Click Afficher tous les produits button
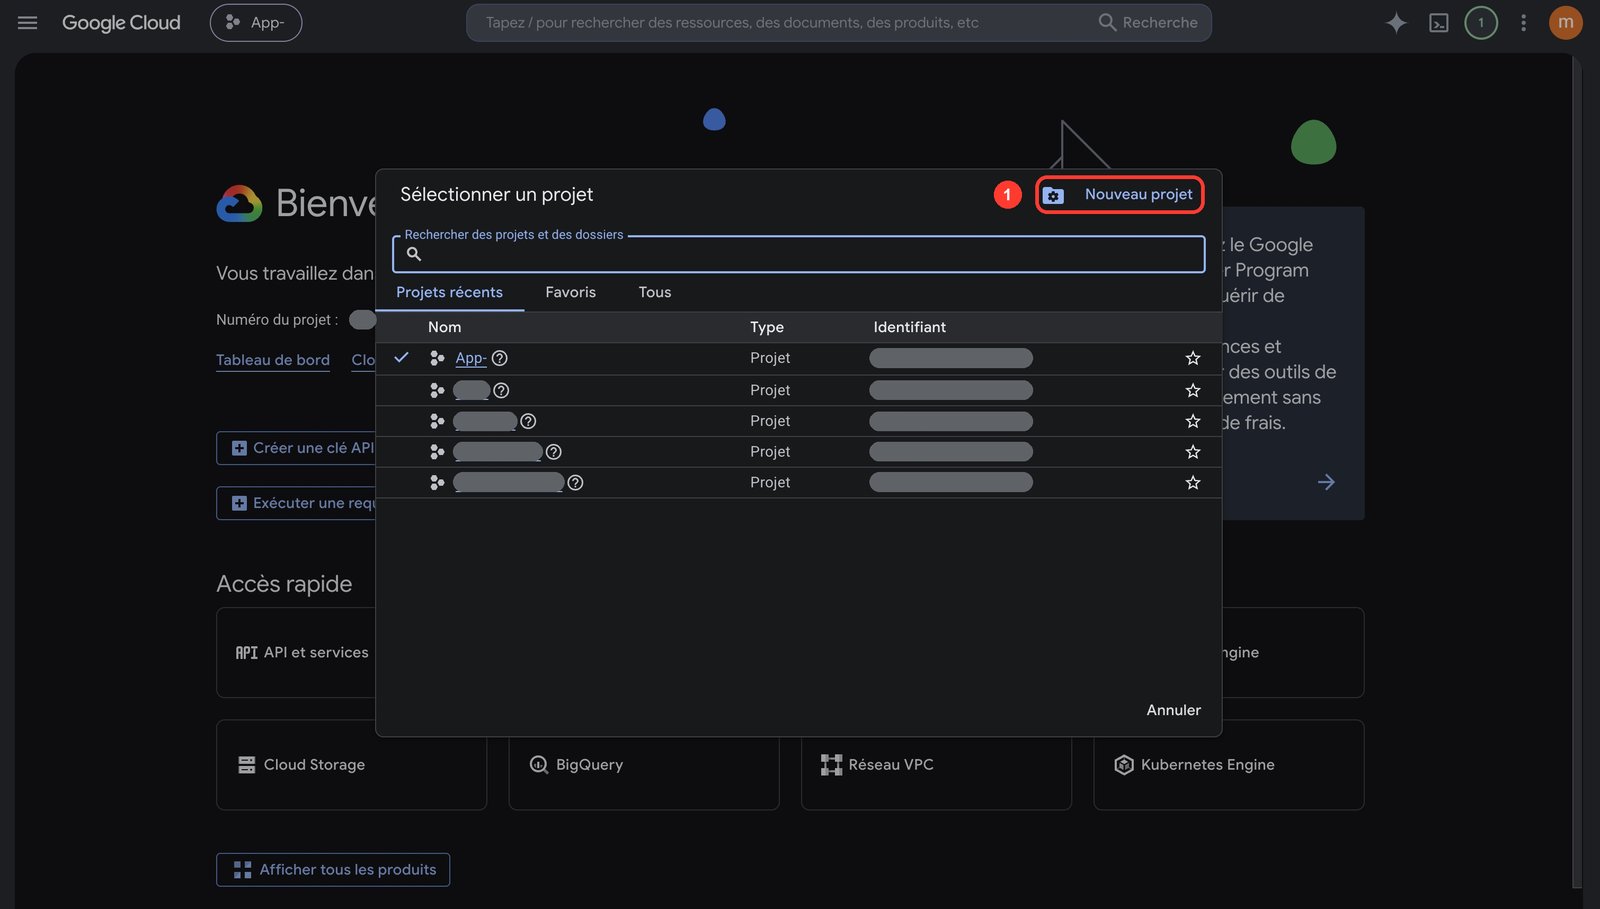1600x909 pixels. tap(333, 870)
